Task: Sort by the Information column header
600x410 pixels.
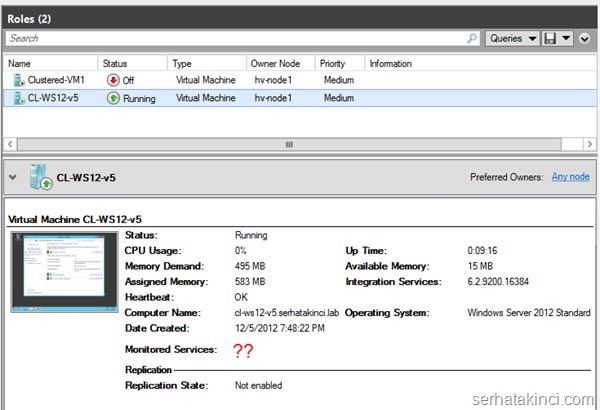Action: click(x=481, y=64)
